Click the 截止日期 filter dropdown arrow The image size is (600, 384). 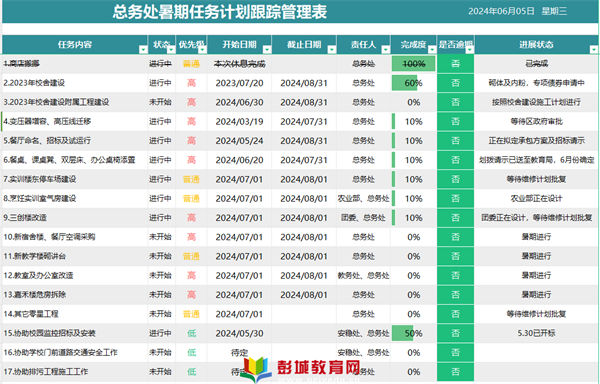[x=332, y=49]
